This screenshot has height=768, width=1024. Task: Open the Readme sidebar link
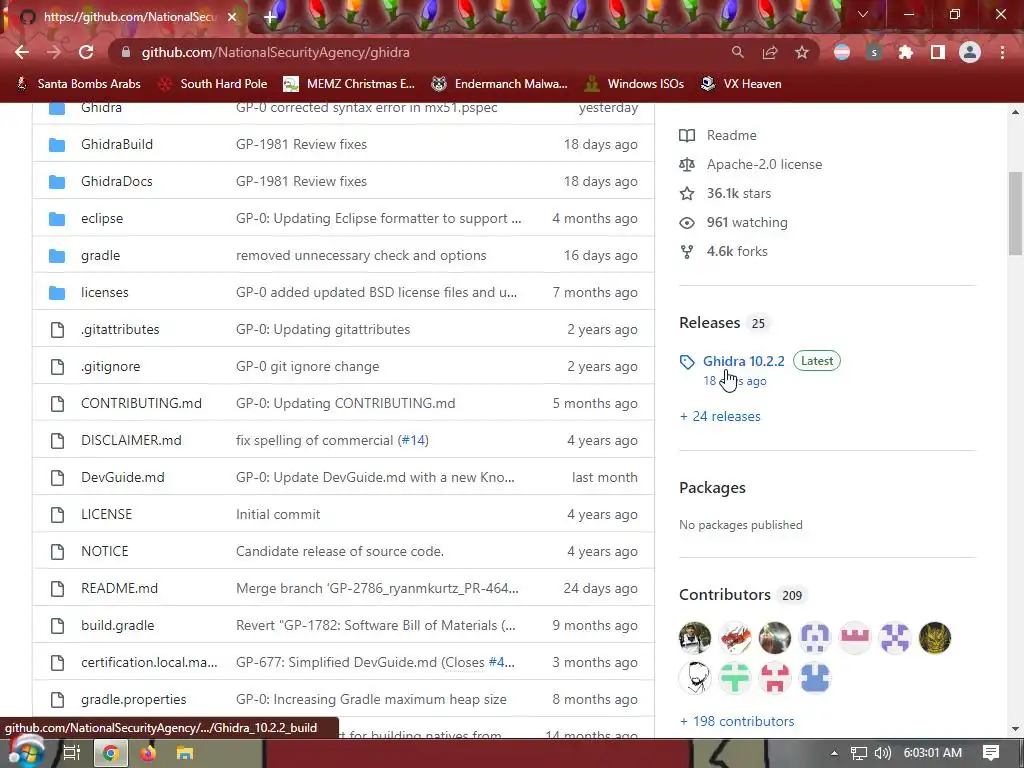click(x=731, y=135)
